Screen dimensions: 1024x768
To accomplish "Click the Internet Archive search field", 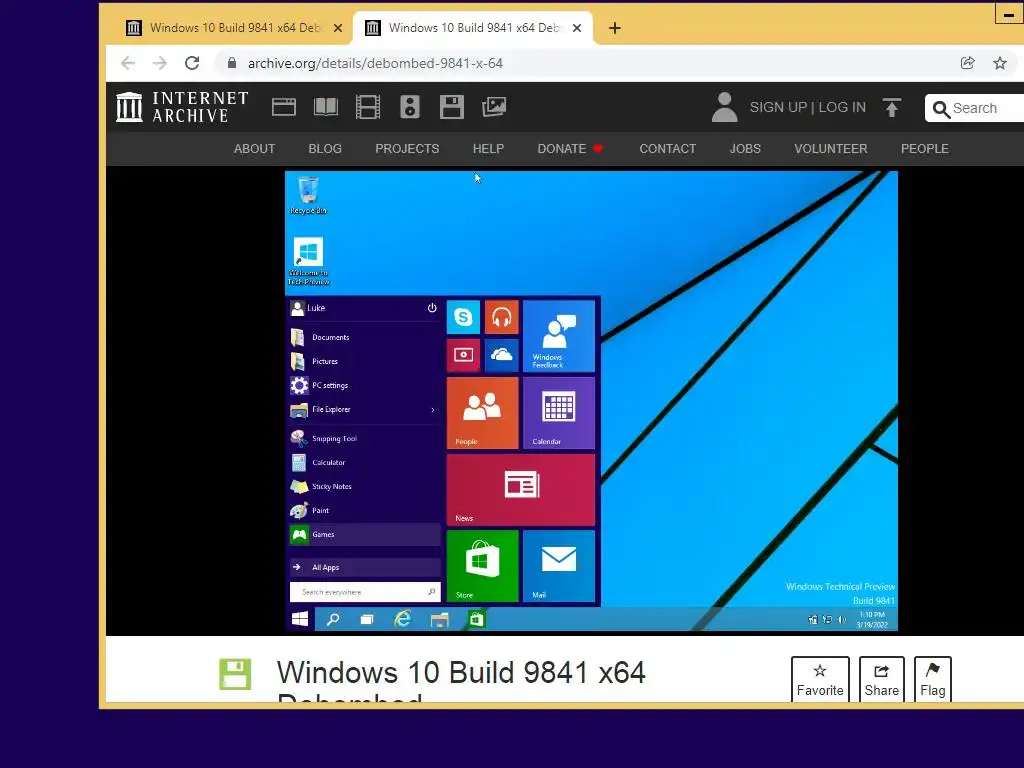I will pos(974,108).
